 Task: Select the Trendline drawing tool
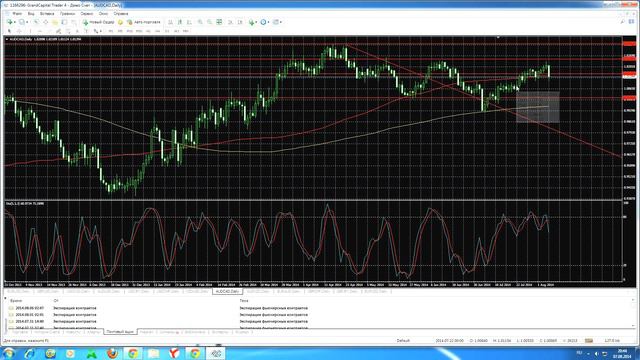[49, 31]
